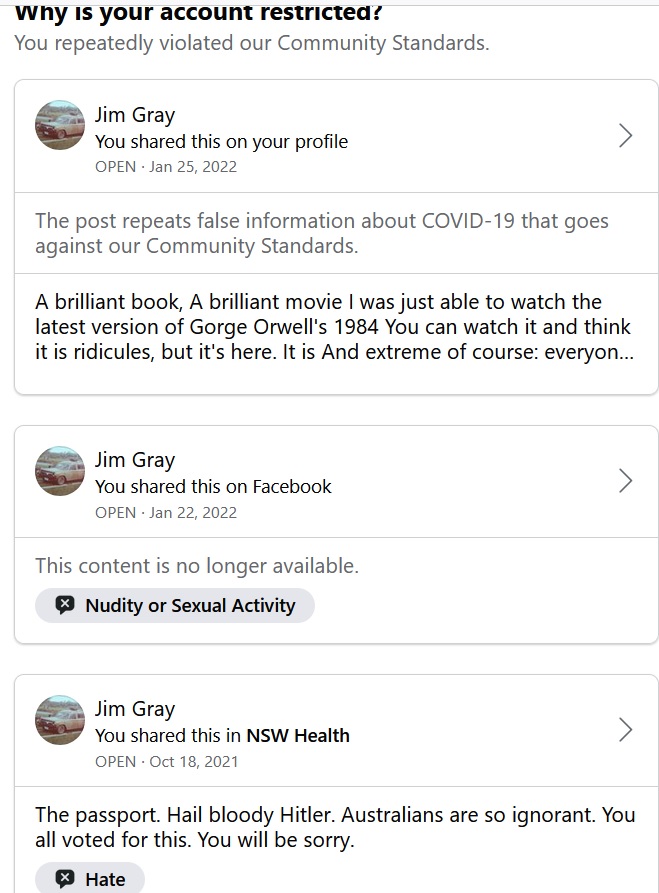Open the NSW Health group link
659x893 pixels.
coord(298,735)
